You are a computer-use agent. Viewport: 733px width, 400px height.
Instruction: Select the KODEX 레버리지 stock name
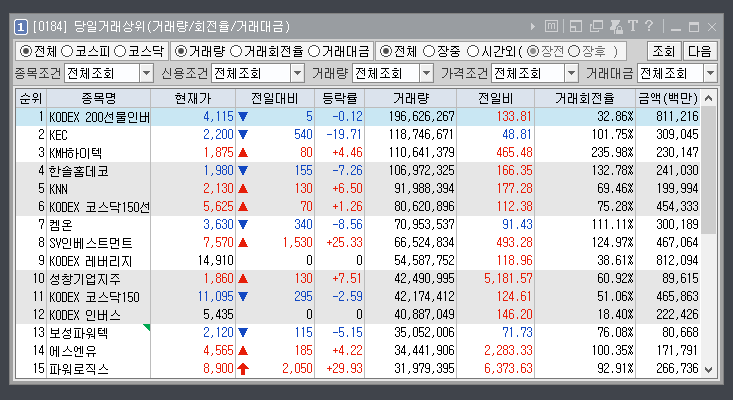click(x=91, y=261)
